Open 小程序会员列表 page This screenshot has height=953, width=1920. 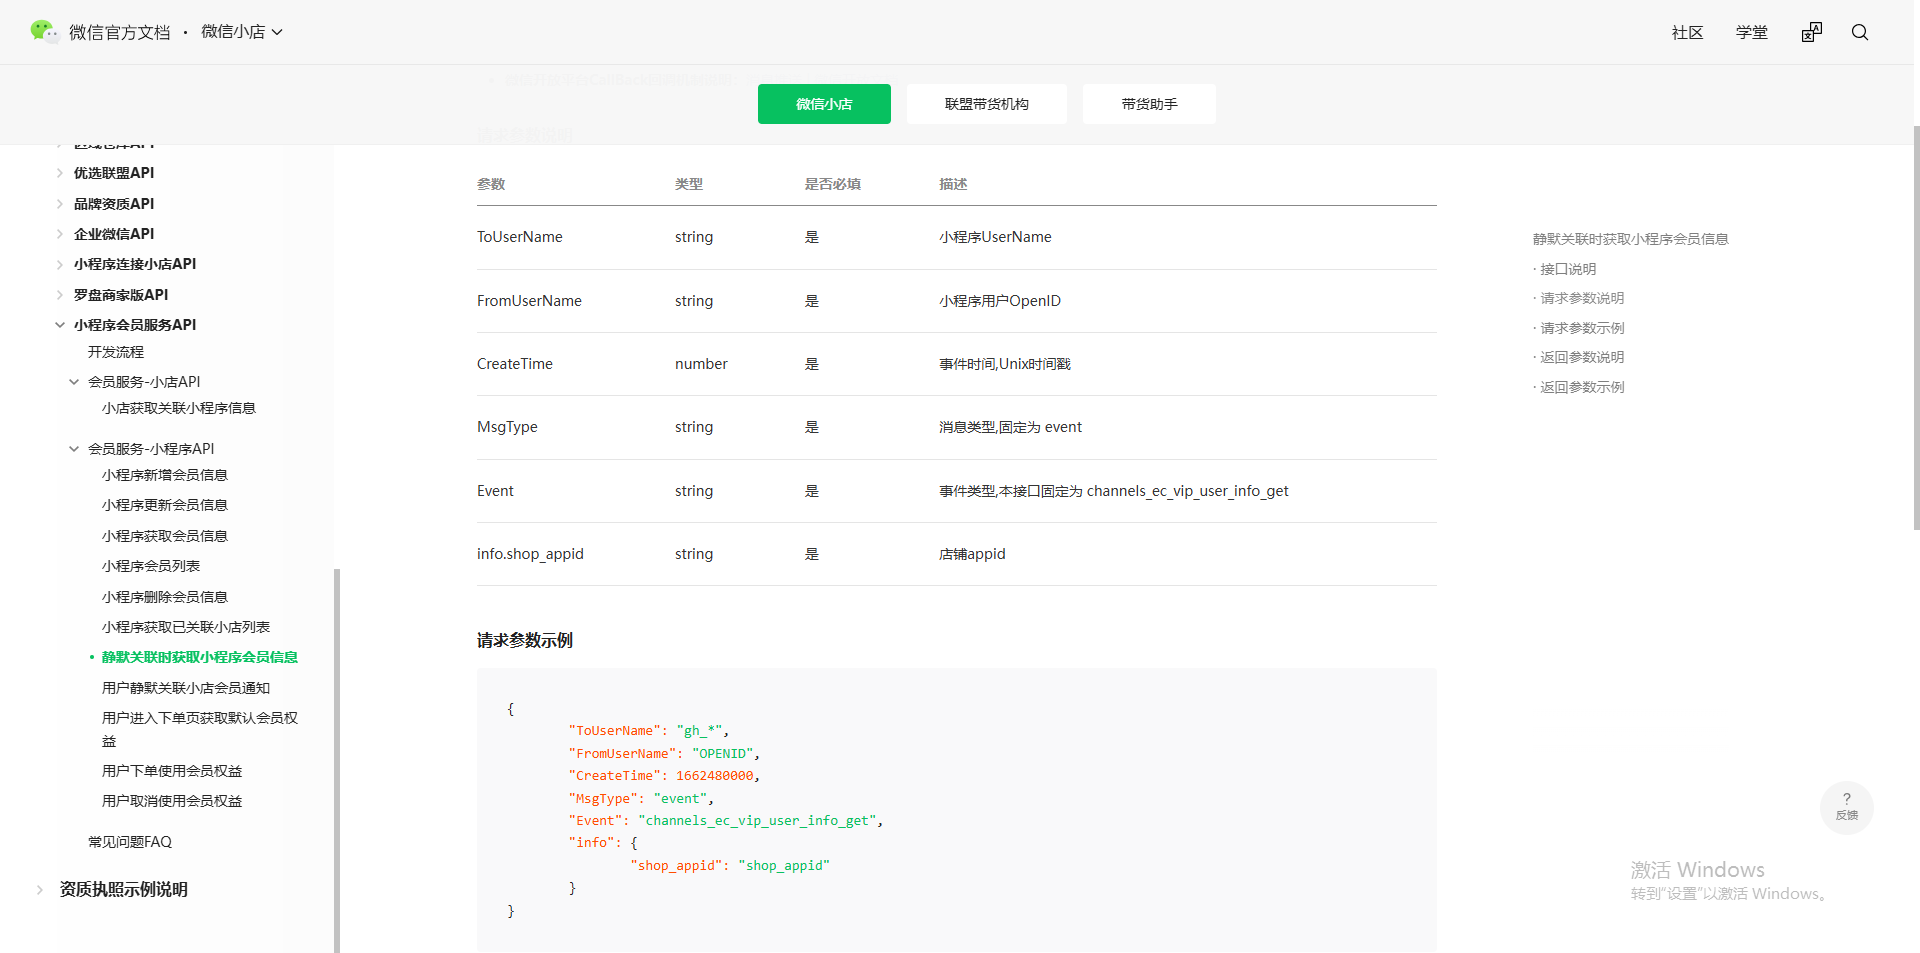pos(151,566)
